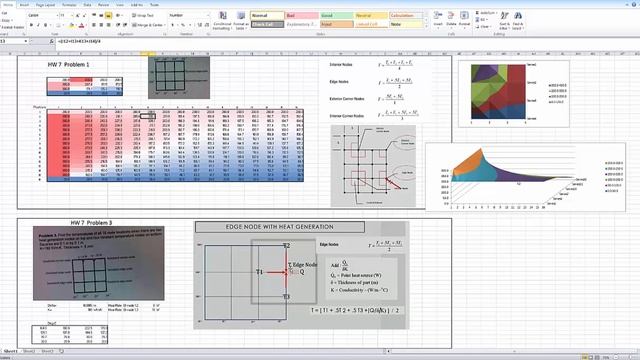Click the Decrease Font Size icon
Image resolution: width=640 pixels, height=360 pixels.
pyautogui.click(x=84, y=15)
